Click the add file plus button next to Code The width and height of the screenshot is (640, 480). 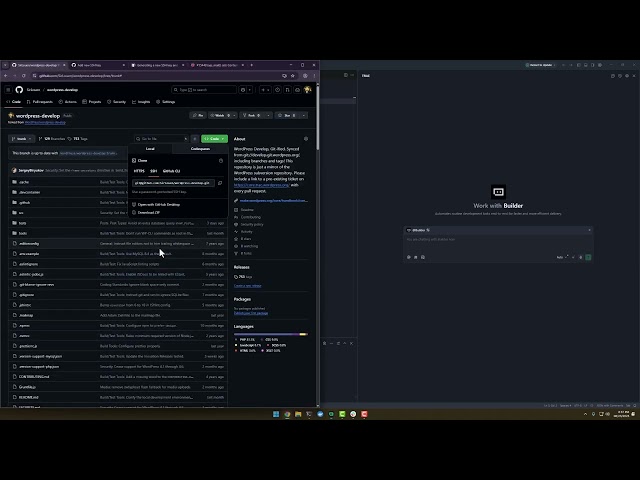click(195, 139)
